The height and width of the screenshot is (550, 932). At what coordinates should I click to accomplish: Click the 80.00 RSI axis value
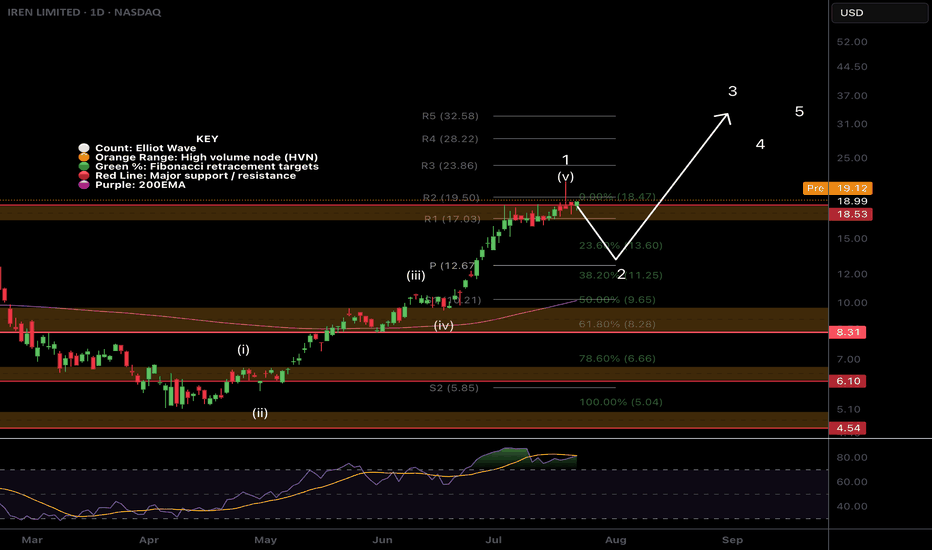(852, 457)
